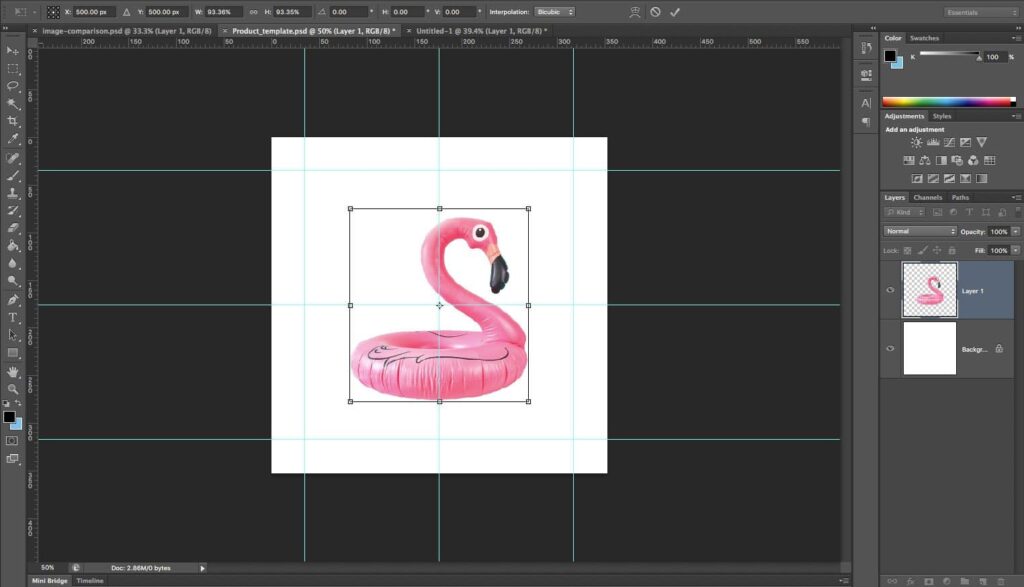Screen dimensions: 1024x587
Task: Open the Swatches panel tab
Action: 923,38
